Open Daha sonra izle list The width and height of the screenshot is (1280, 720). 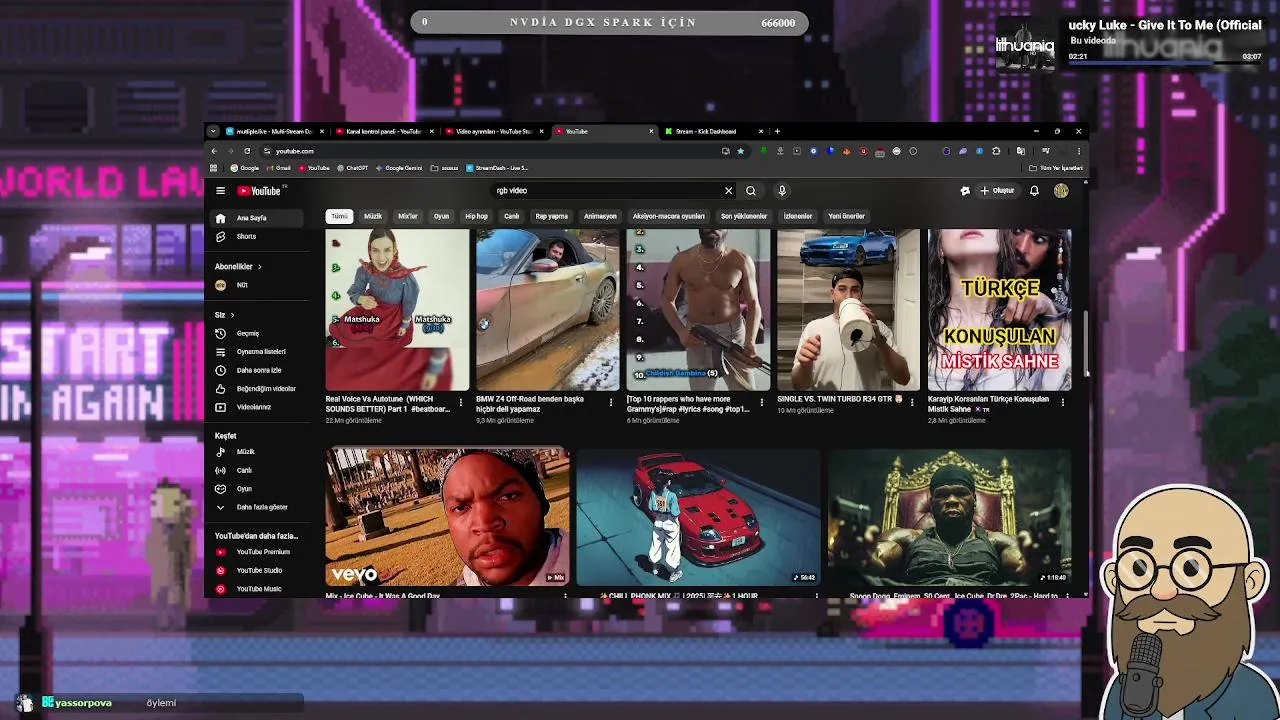click(255, 370)
